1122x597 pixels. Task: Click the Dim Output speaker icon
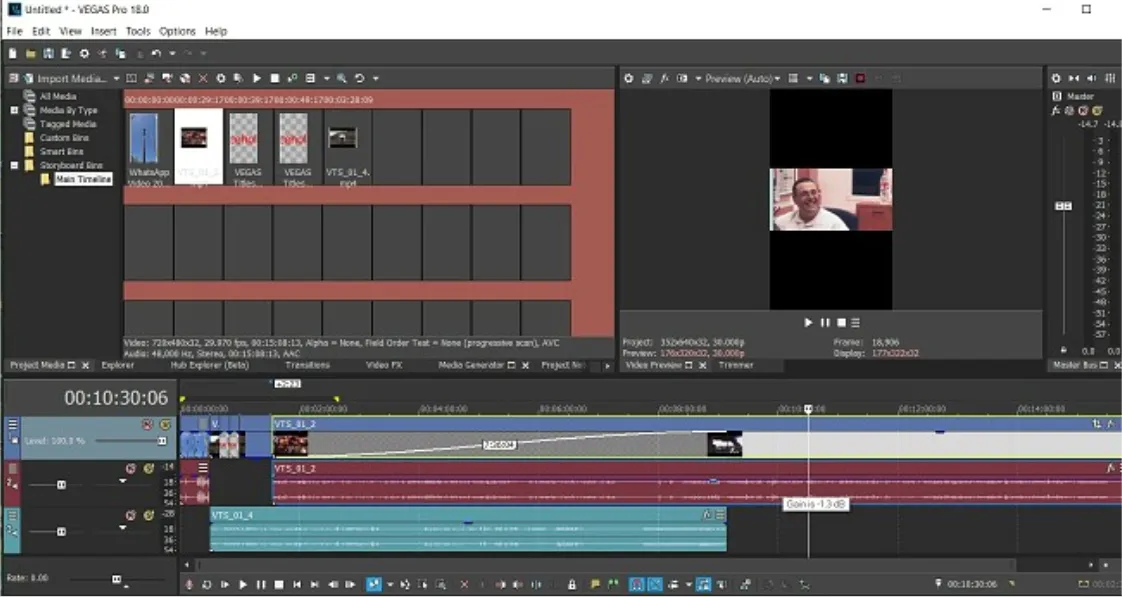[1092, 78]
